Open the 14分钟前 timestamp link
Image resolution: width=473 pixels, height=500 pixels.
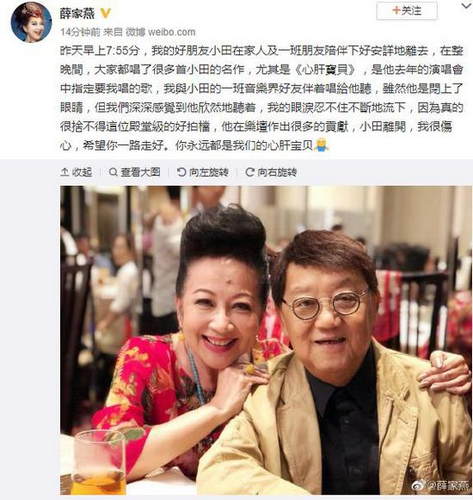point(80,32)
